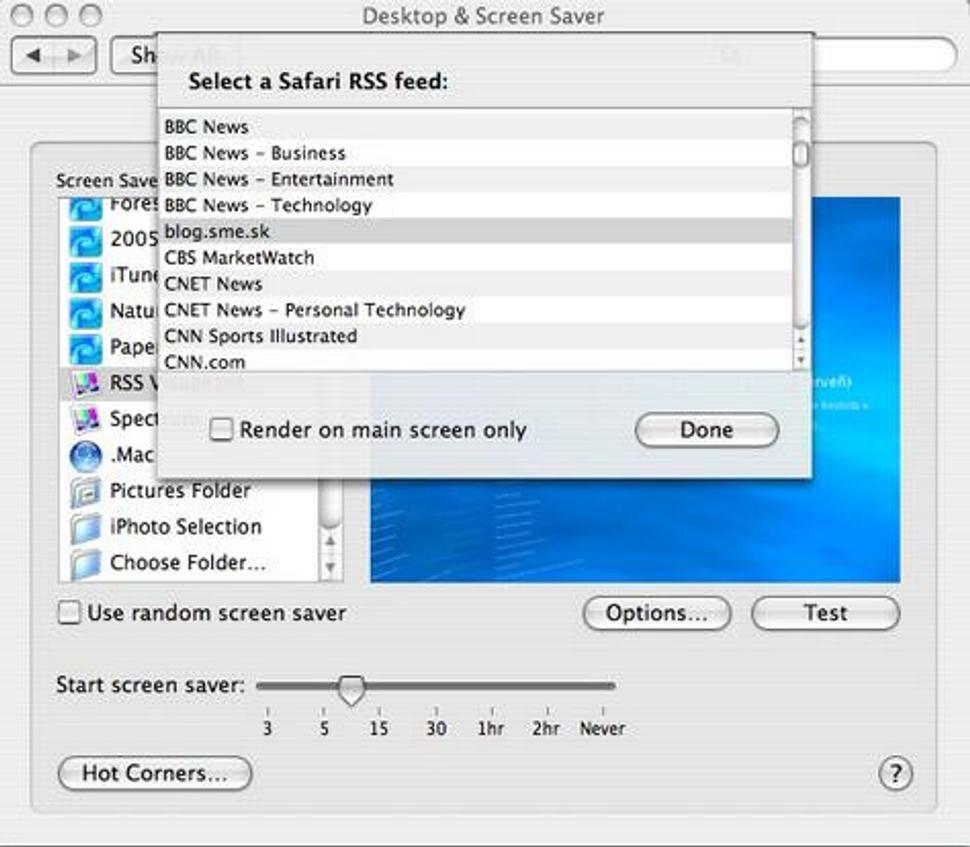
Task: Select the CNN Sports Illustrated feed
Action: 476,336
